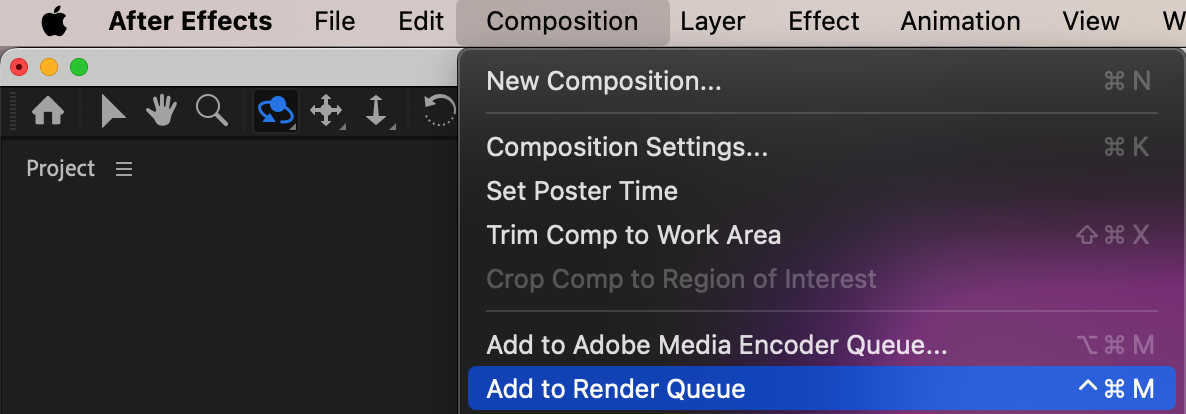Click Add to Render Queue
Viewport: 1186px width, 414px height.
616,389
